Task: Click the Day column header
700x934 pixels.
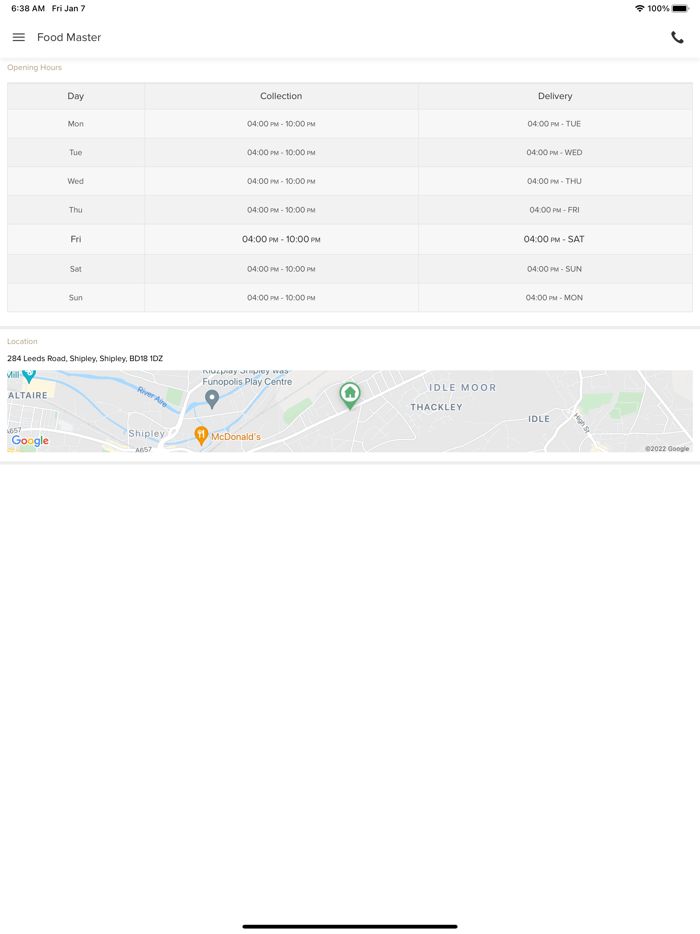Action: tap(76, 96)
